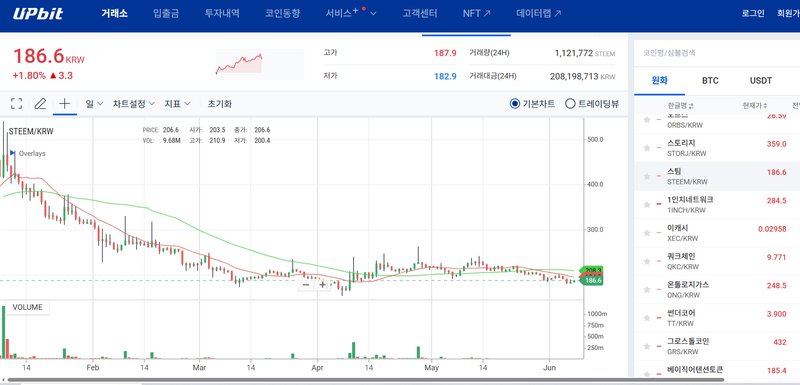Image resolution: width=800 pixels, height=385 pixels.
Task: Click the VOLUME label button
Action: 28,307
